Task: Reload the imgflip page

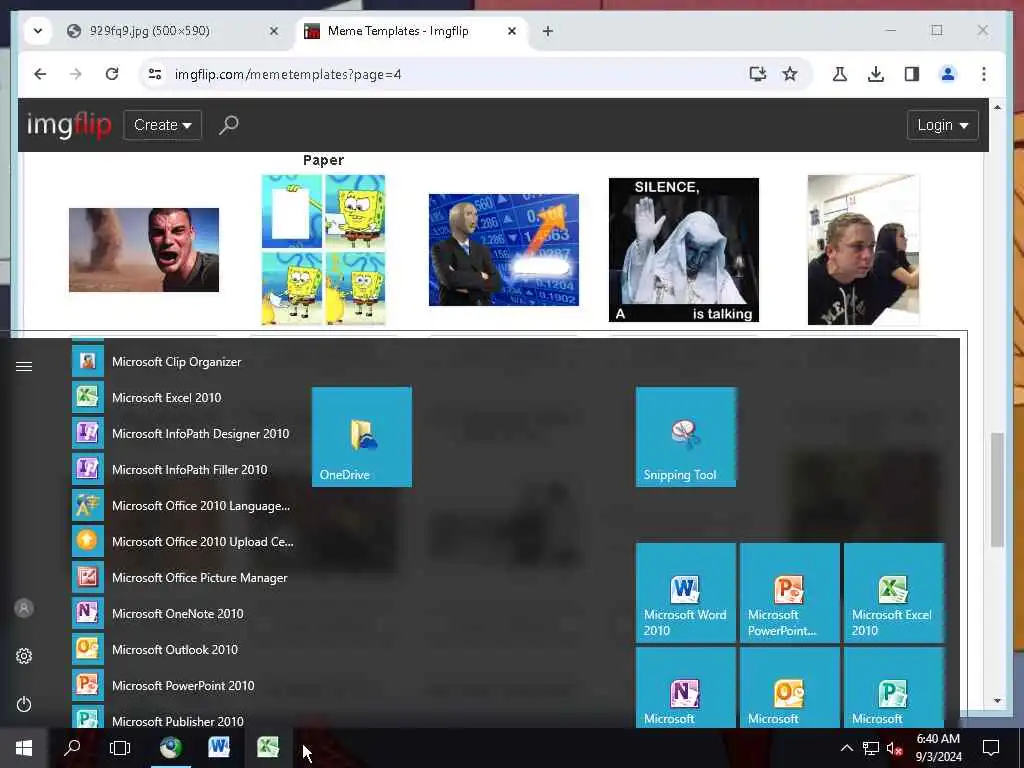Action: [x=112, y=74]
